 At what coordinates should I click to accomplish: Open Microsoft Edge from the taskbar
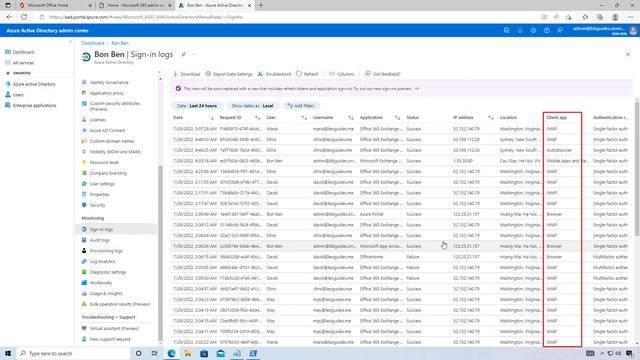click(171, 353)
